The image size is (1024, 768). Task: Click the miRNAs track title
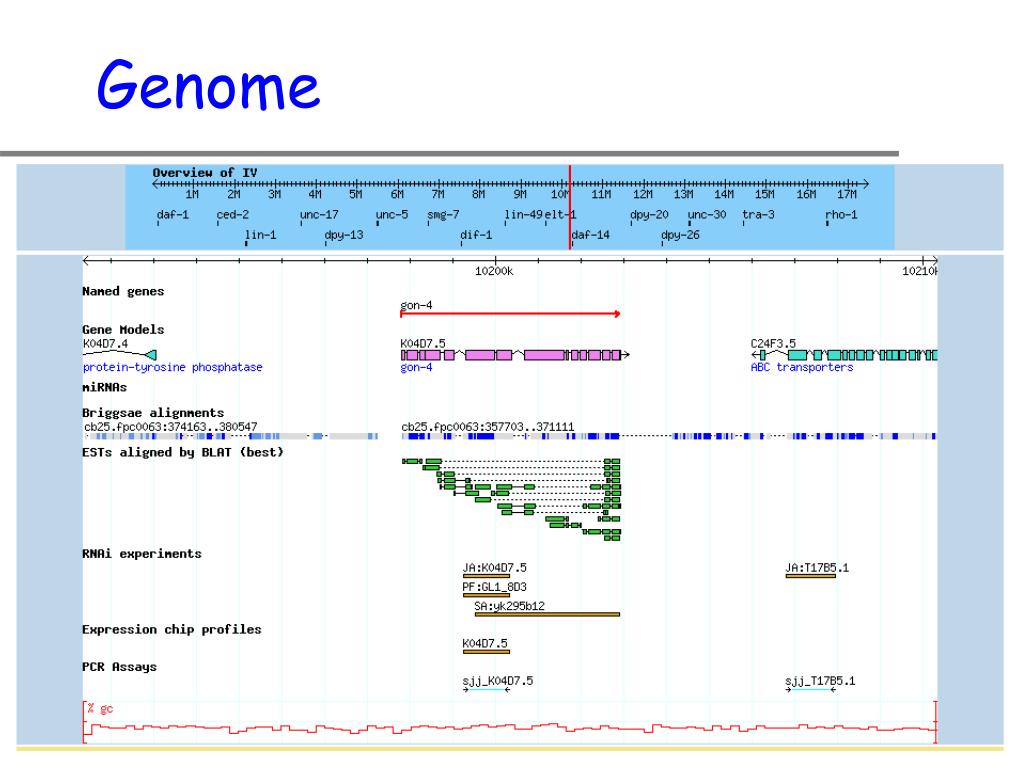click(x=104, y=387)
